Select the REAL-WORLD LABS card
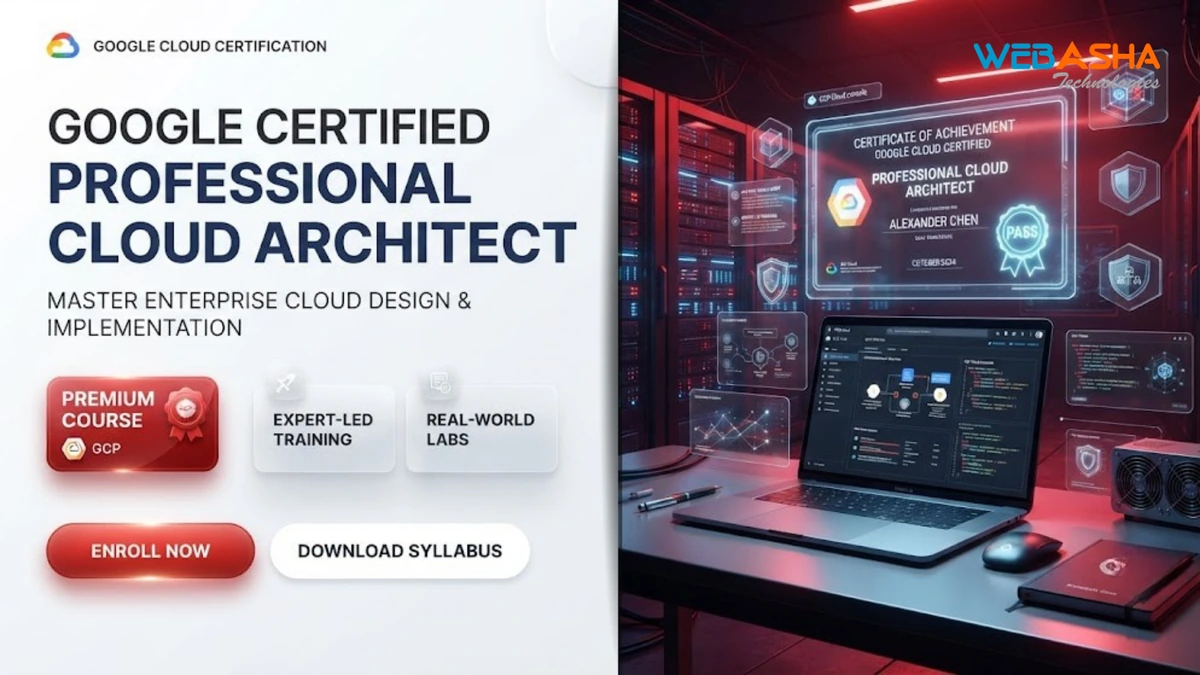 tap(481, 429)
